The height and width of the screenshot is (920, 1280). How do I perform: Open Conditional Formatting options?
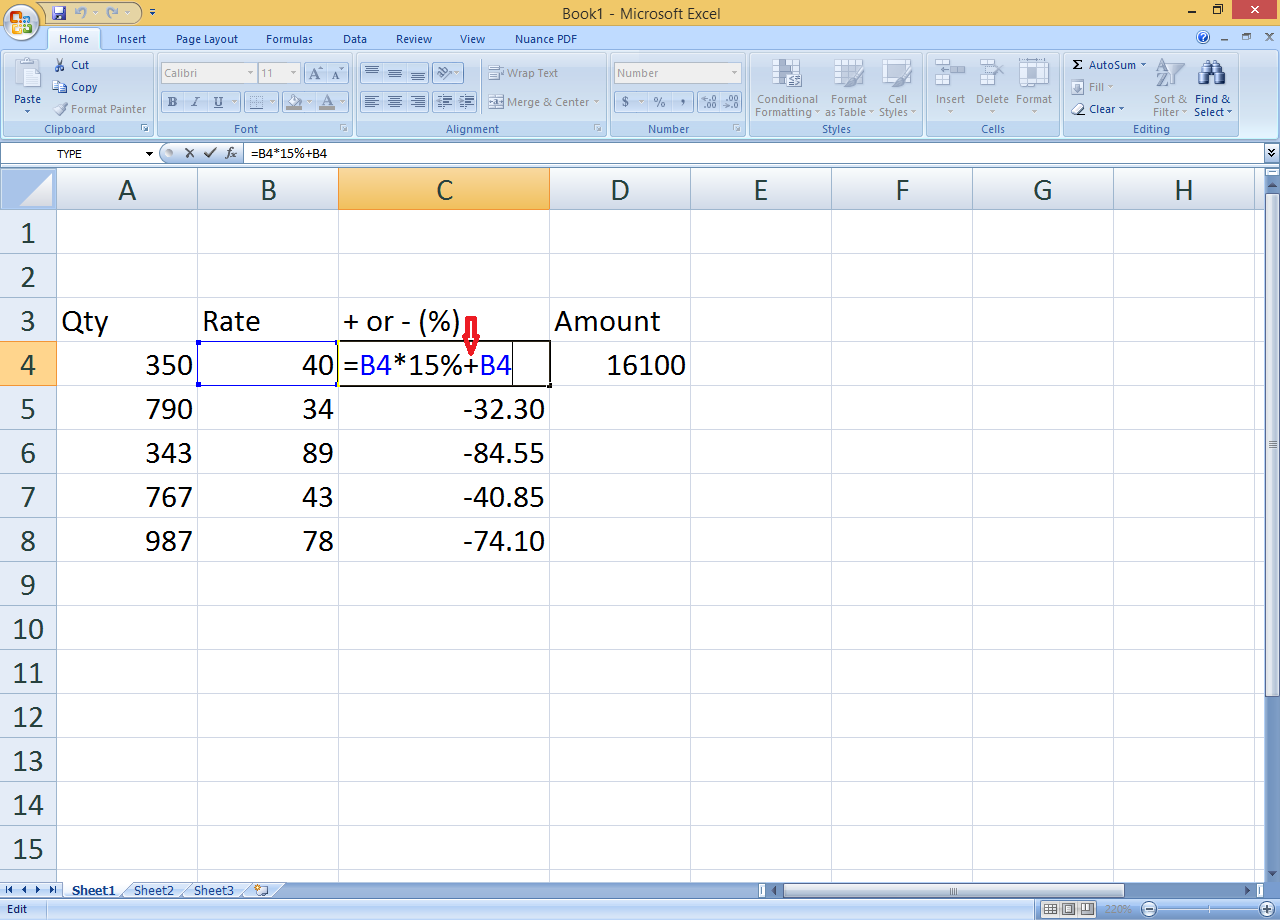(787, 88)
